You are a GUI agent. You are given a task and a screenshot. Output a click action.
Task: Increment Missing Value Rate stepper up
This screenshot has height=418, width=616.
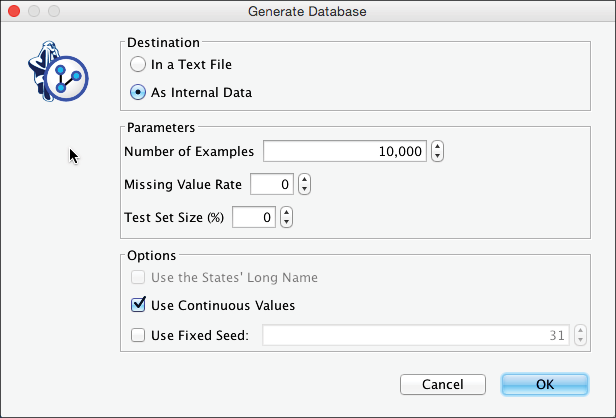pyautogui.click(x=305, y=180)
